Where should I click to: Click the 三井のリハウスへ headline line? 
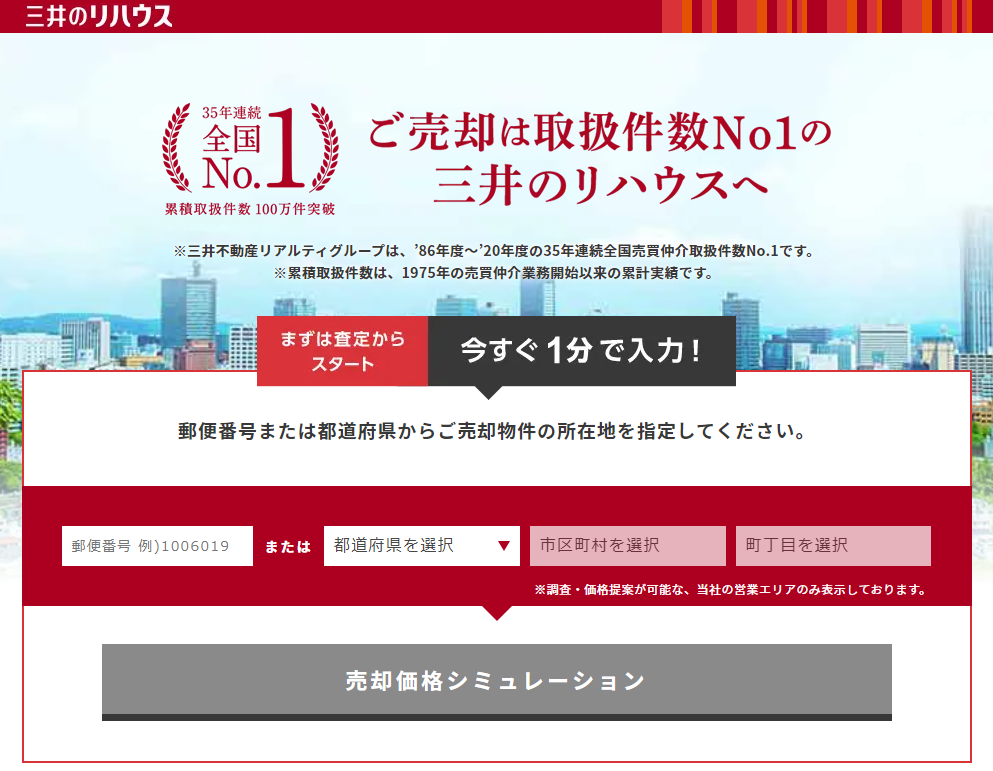point(601,186)
